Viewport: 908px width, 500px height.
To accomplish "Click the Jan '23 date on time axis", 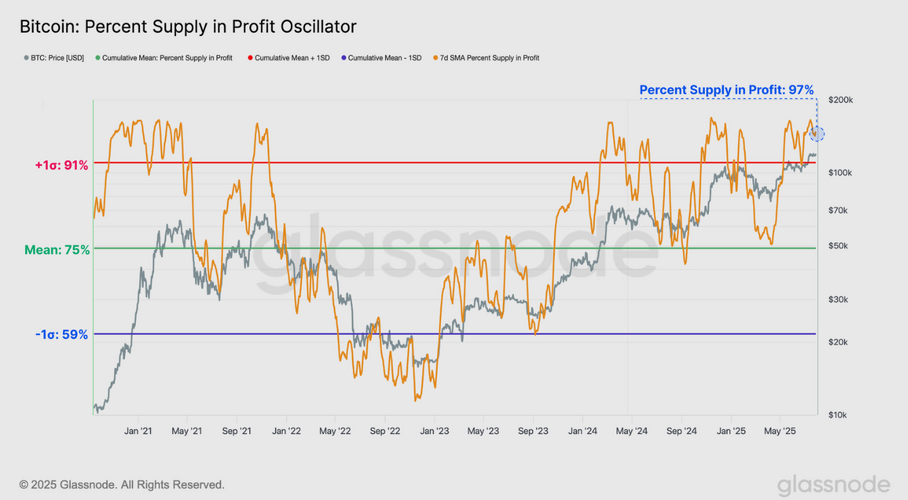I will pos(434,431).
